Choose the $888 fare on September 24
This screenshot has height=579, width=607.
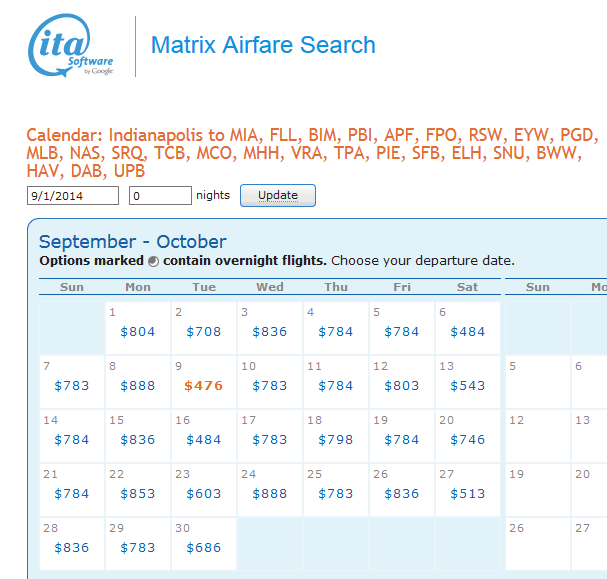click(269, 493)
